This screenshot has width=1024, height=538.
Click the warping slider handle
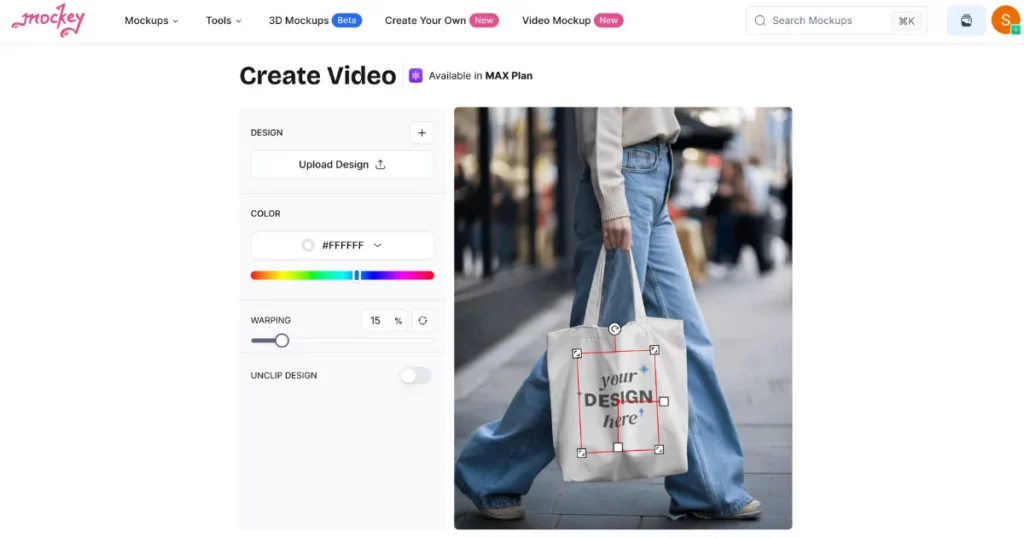click(281, 341)
